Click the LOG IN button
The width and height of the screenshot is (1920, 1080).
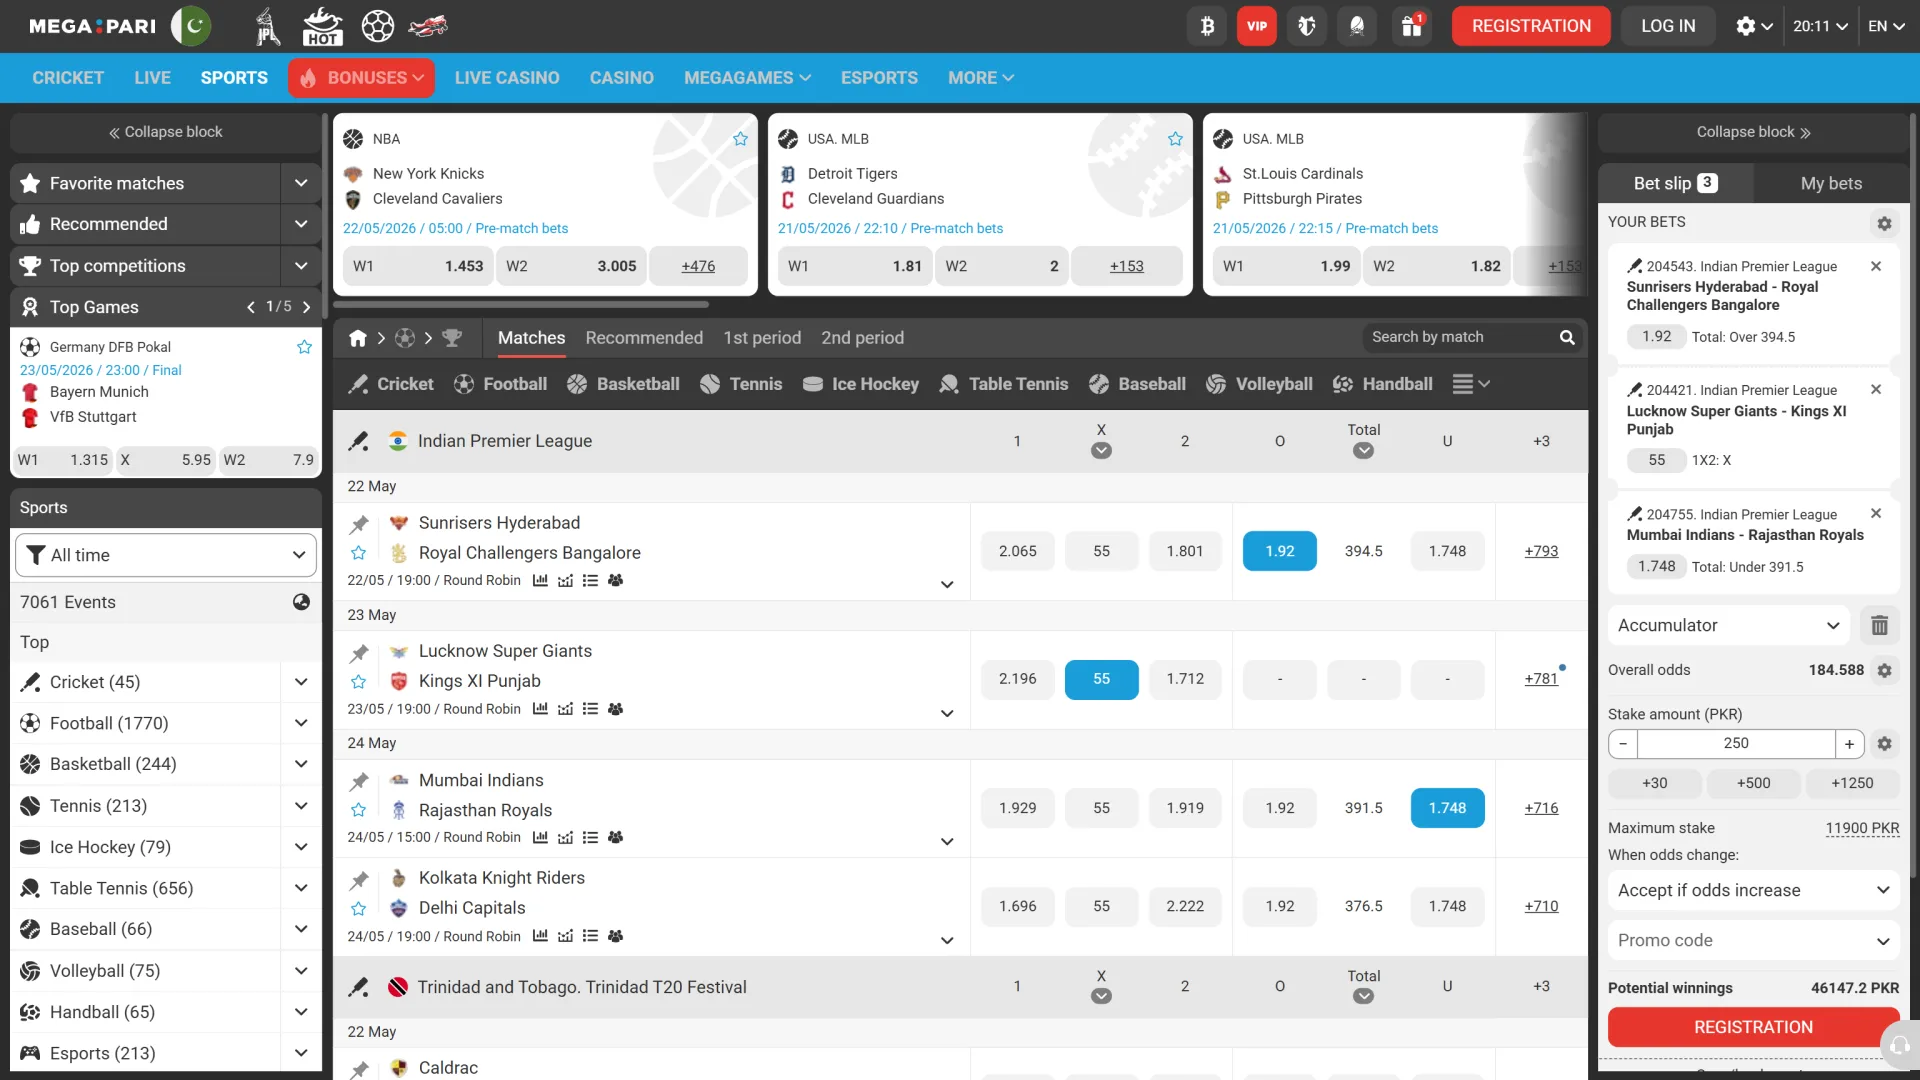1668,26
